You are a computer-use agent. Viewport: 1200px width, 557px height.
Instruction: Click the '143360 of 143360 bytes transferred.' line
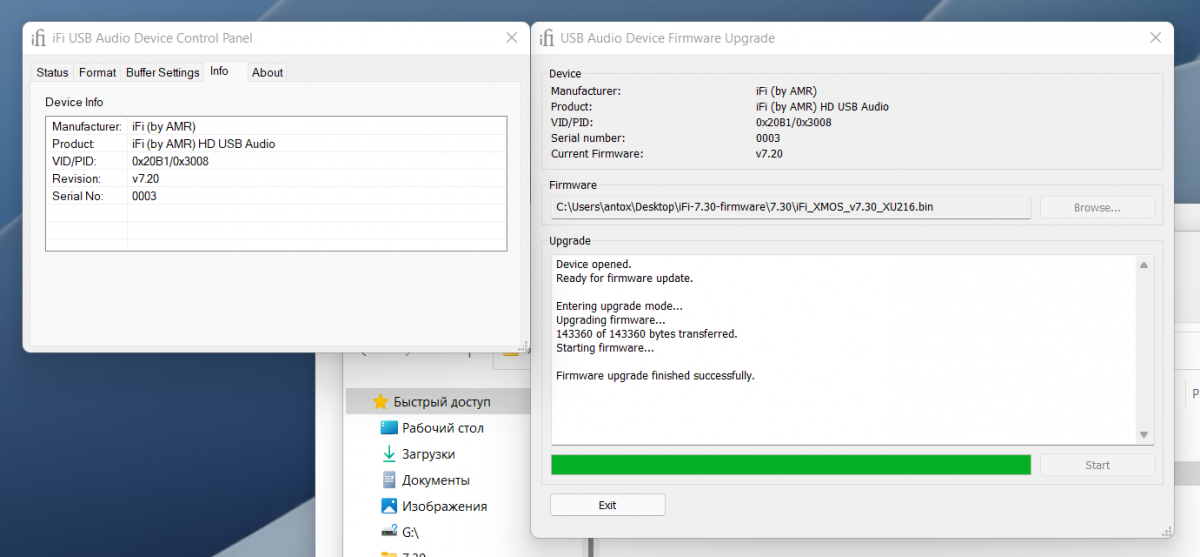pos(646,334)
